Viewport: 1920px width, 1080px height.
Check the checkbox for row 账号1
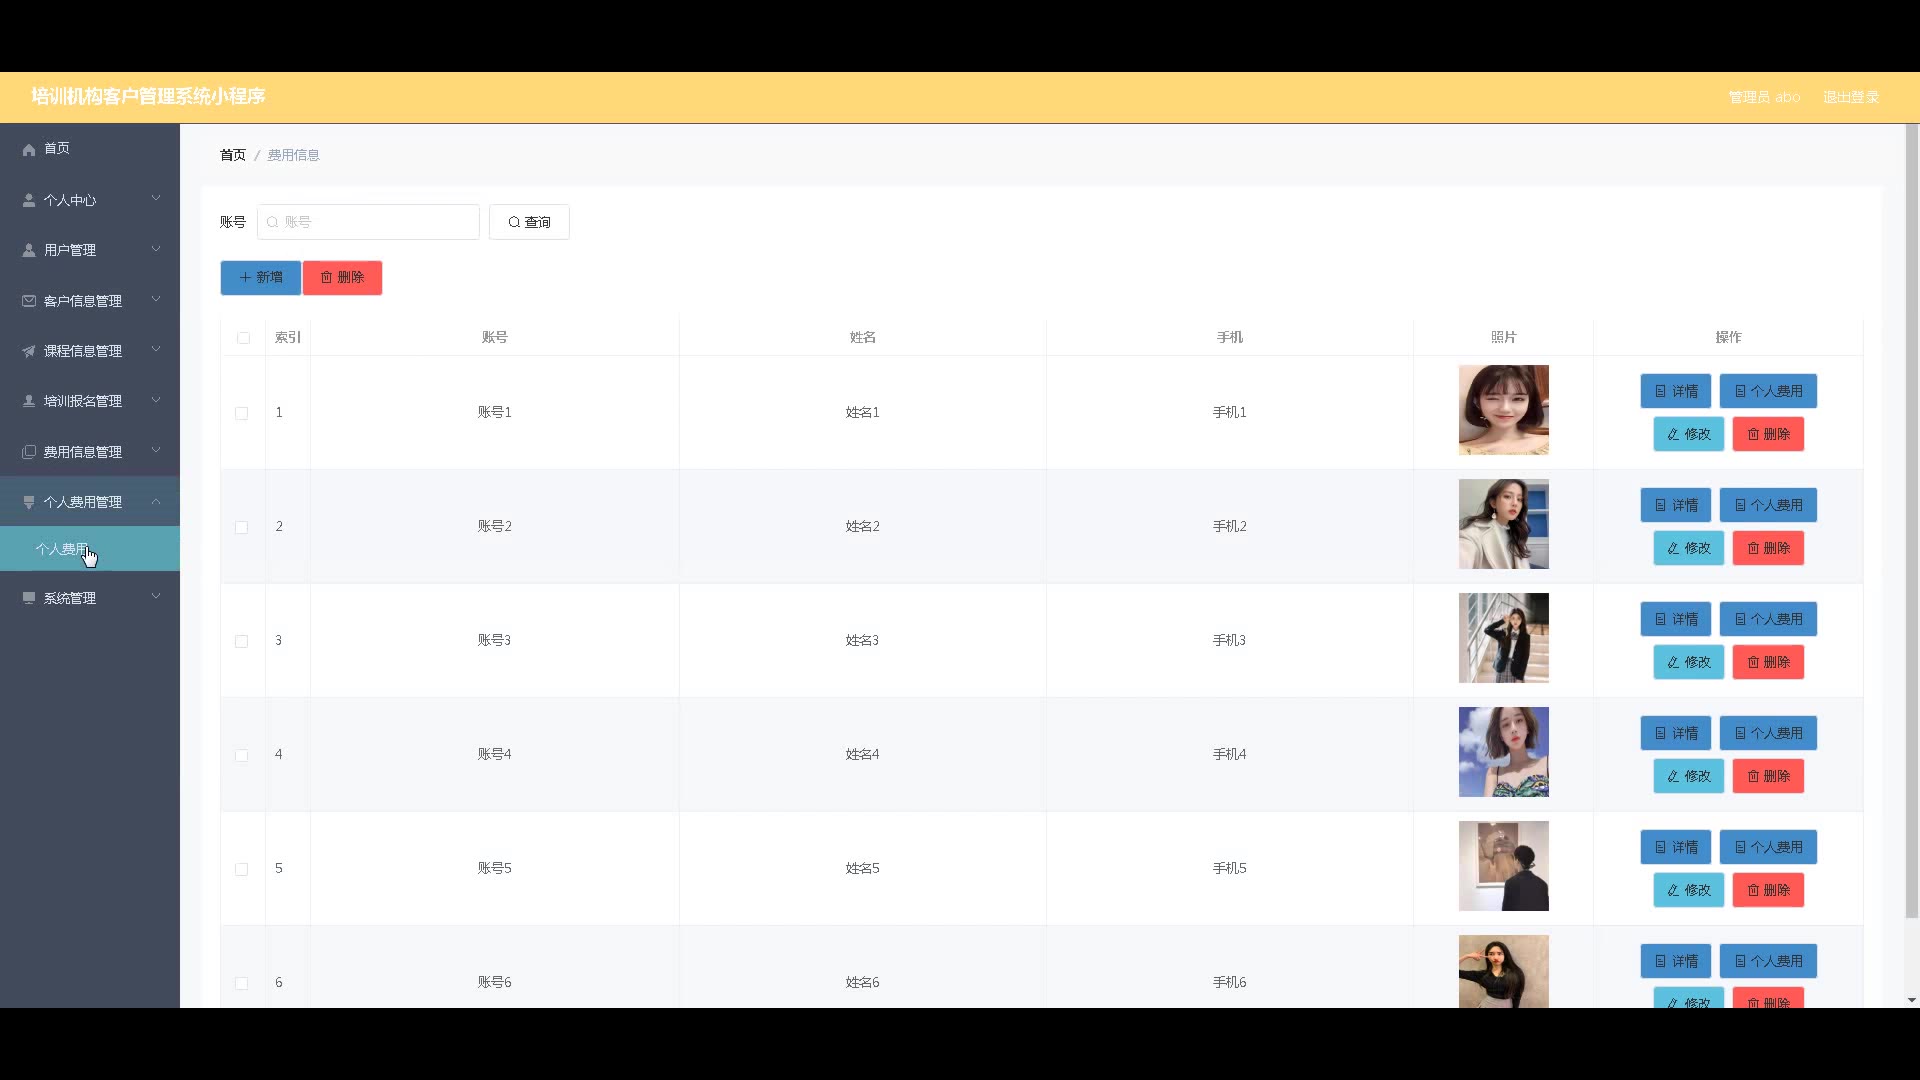(241, 413)
